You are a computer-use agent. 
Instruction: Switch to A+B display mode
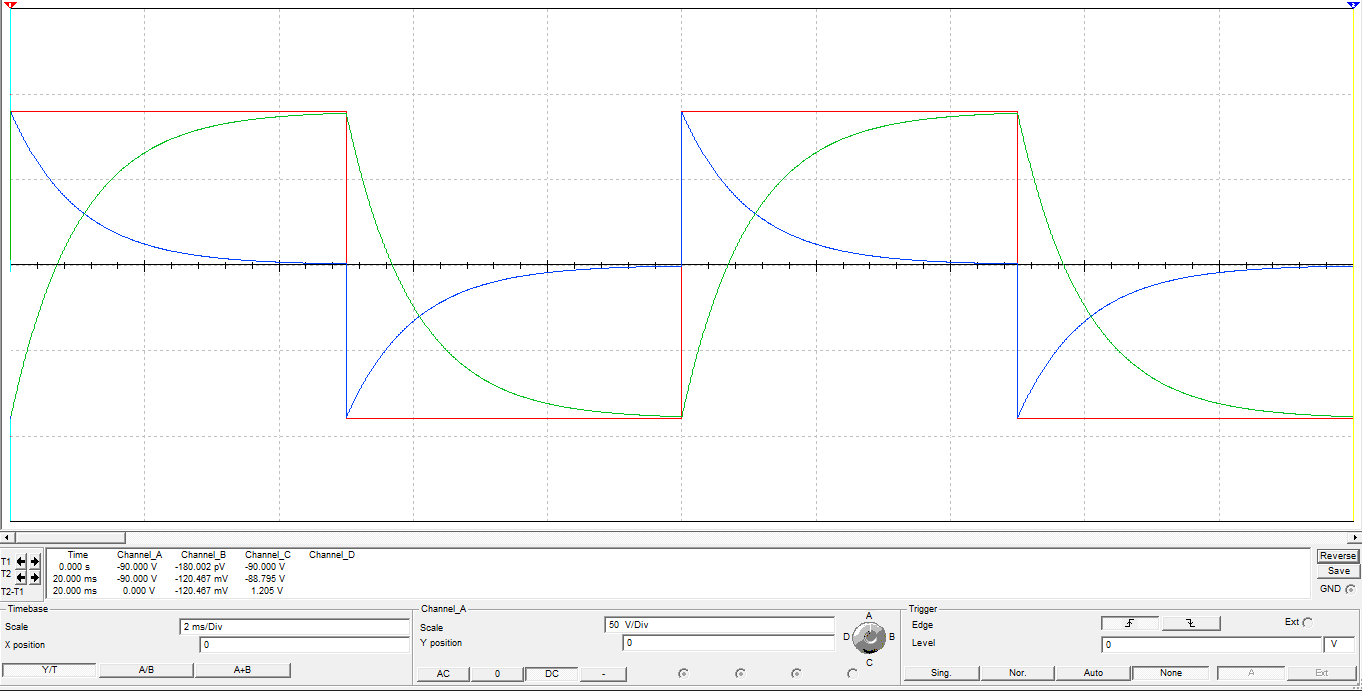(242, 670)
